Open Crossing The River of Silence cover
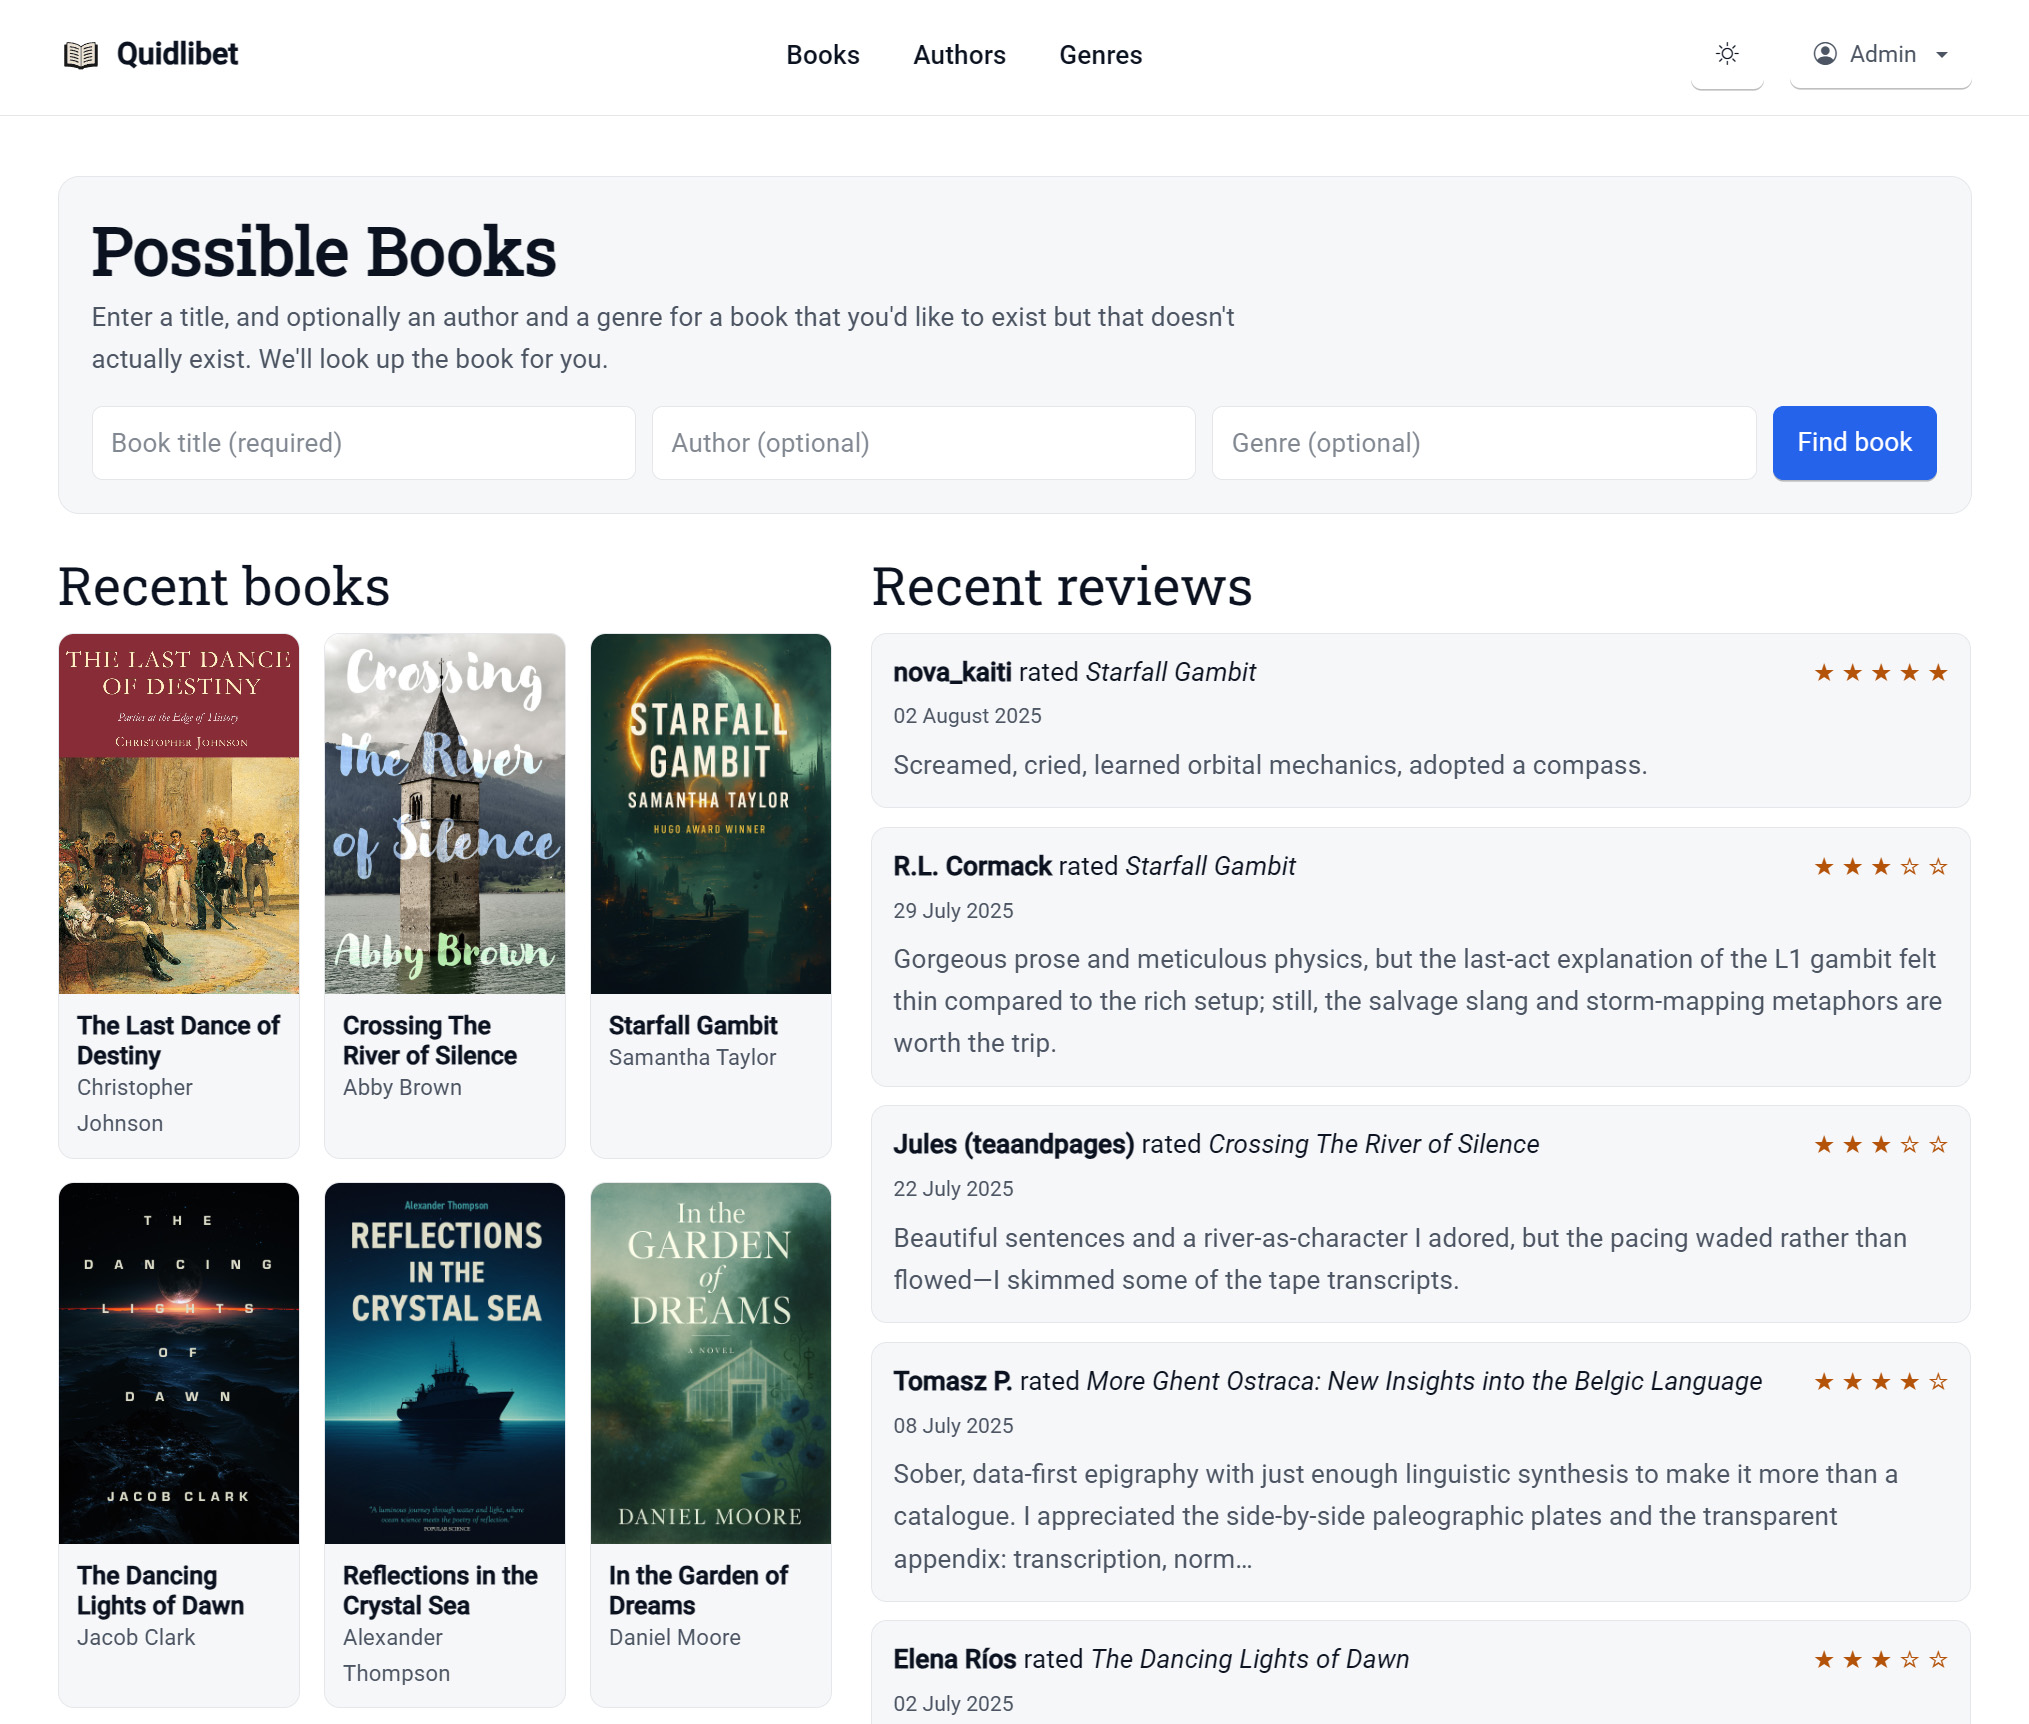This screenshot has width=2029, height=1724. coord(445,813)
